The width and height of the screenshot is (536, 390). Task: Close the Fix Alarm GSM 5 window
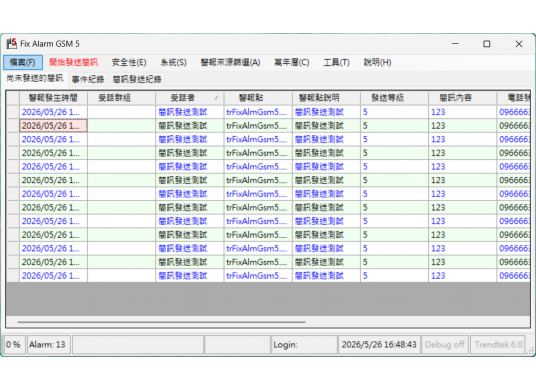point(519,44)
